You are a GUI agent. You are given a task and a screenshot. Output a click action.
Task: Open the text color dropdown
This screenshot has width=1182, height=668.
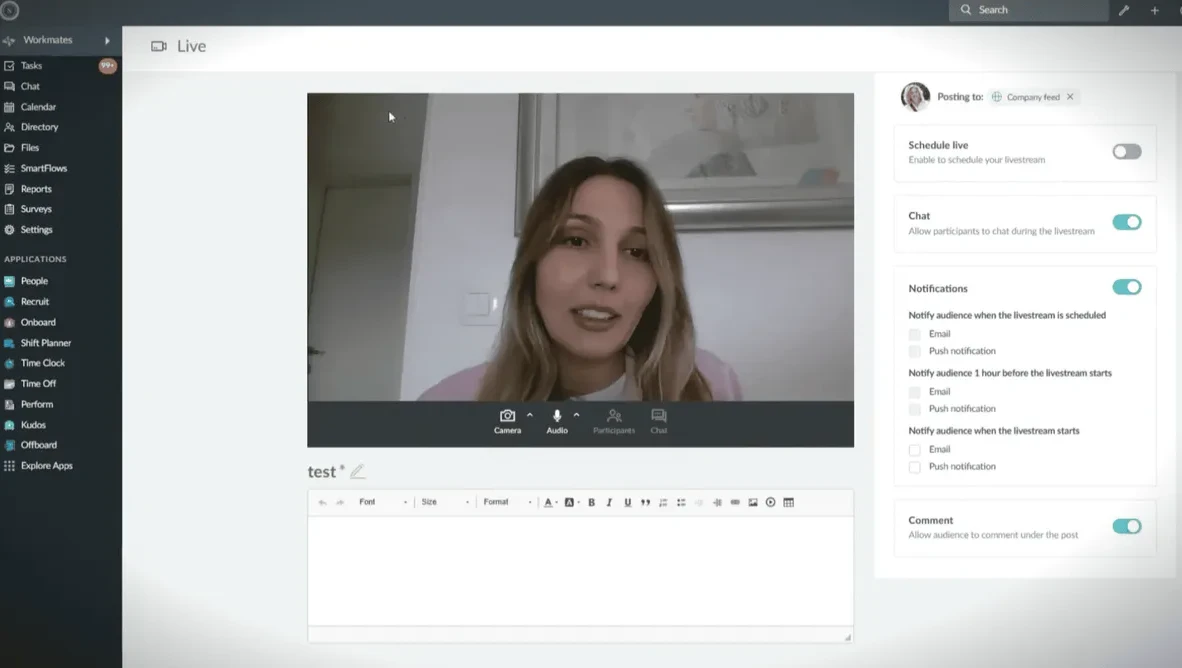tap(550, 502)
